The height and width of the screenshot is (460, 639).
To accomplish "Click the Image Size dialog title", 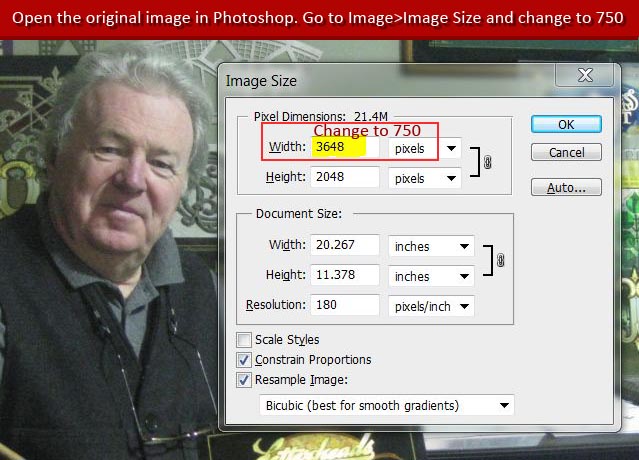I will click(x=261, y=81).
